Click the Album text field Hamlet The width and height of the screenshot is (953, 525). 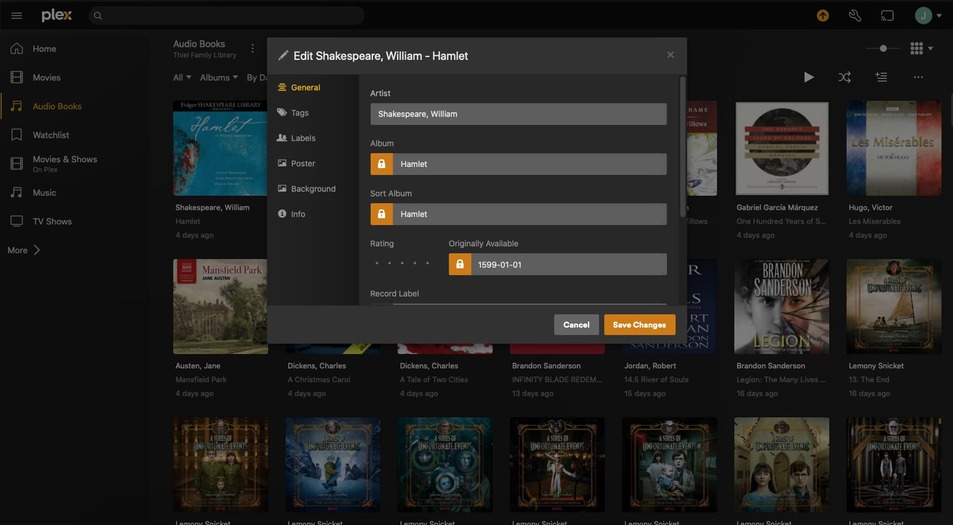[529, 164]
